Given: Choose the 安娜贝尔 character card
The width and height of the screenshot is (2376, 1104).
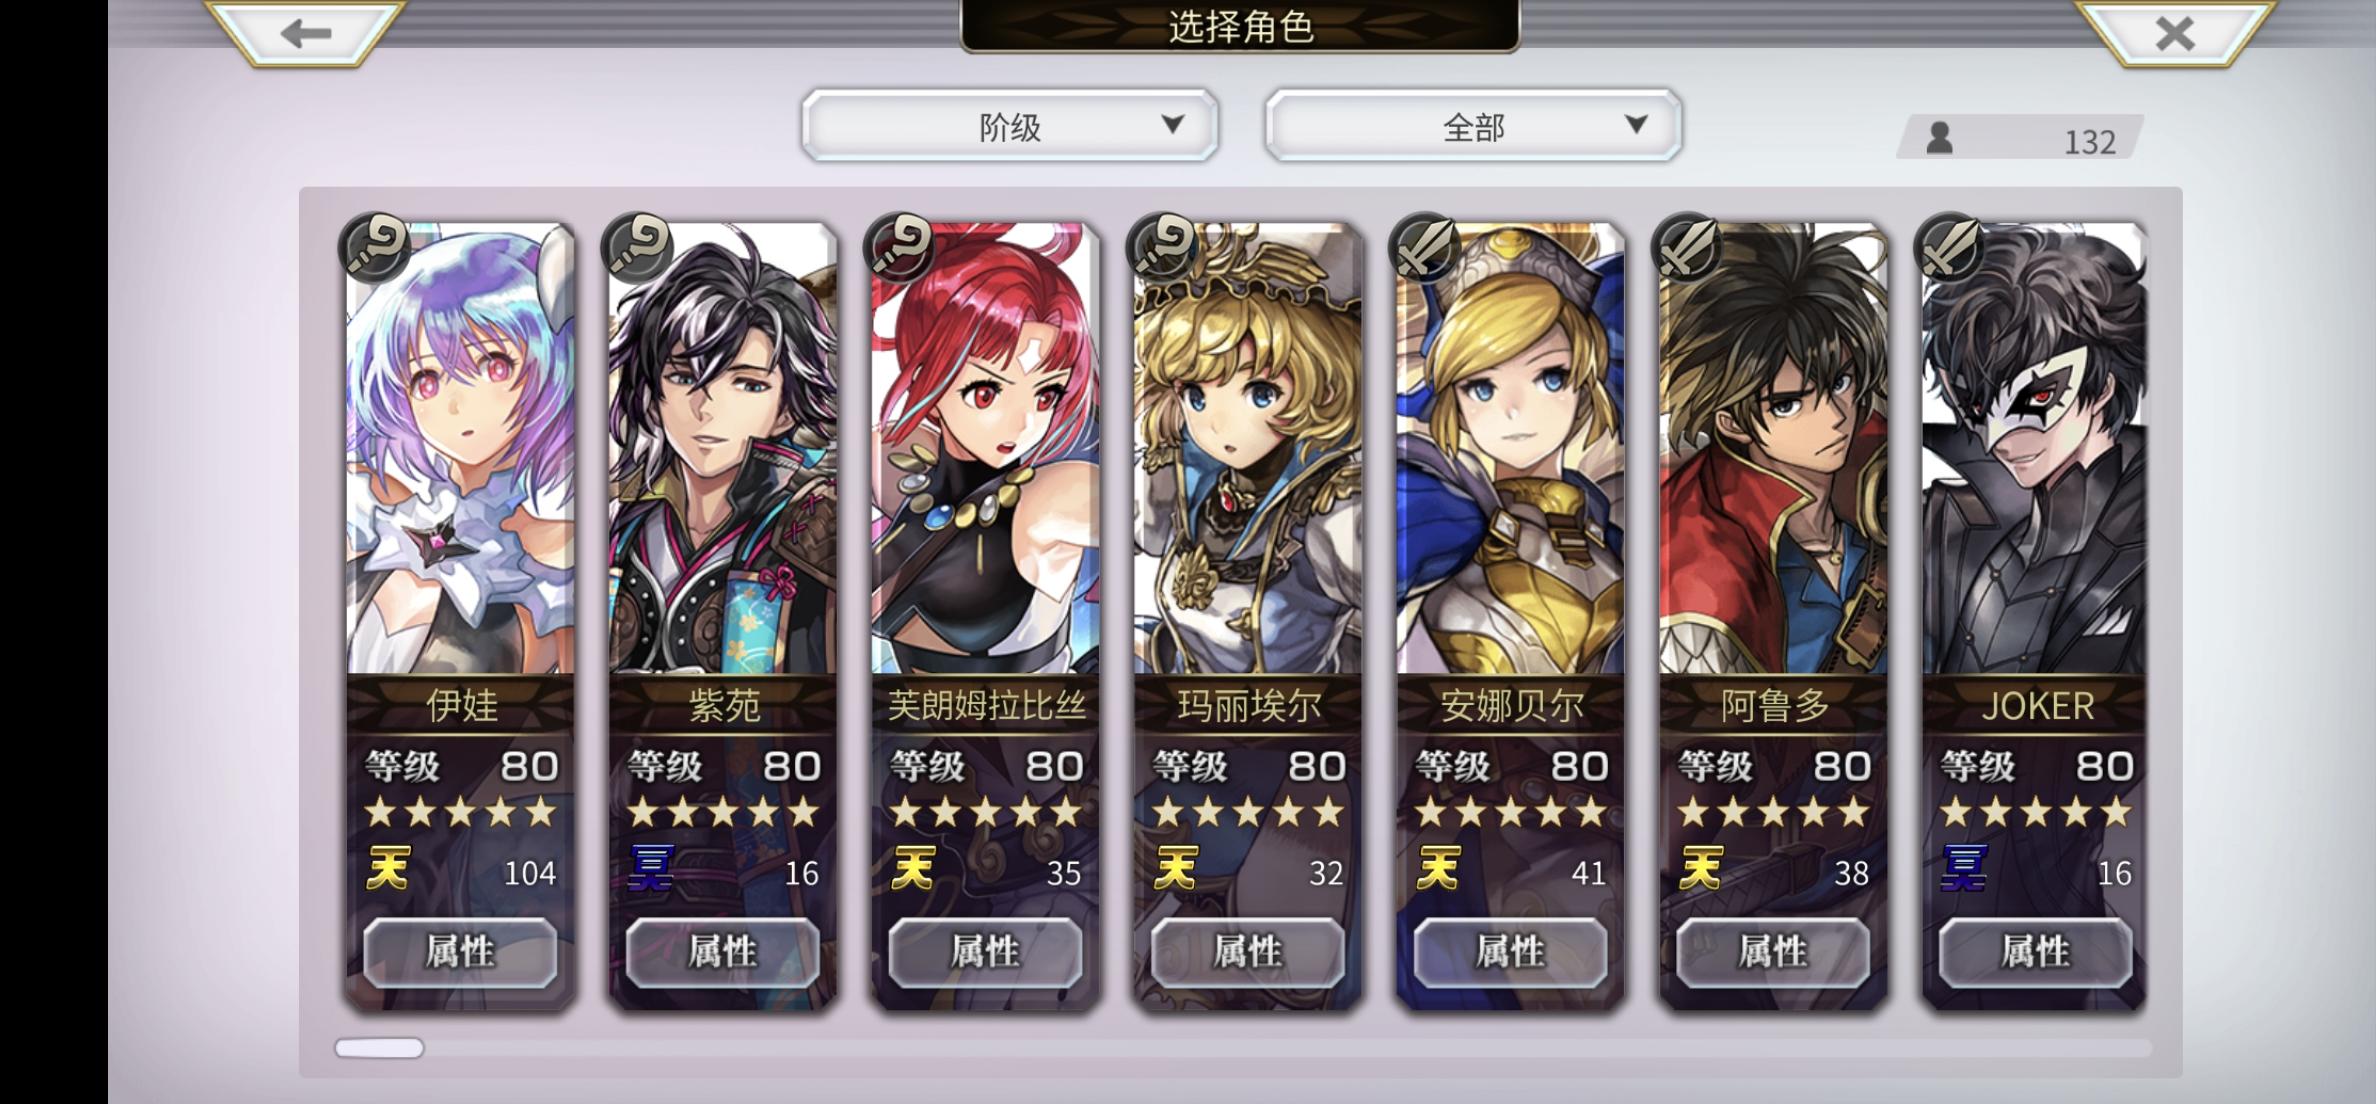Looking at the screenshot, I should pos(1511,615).
